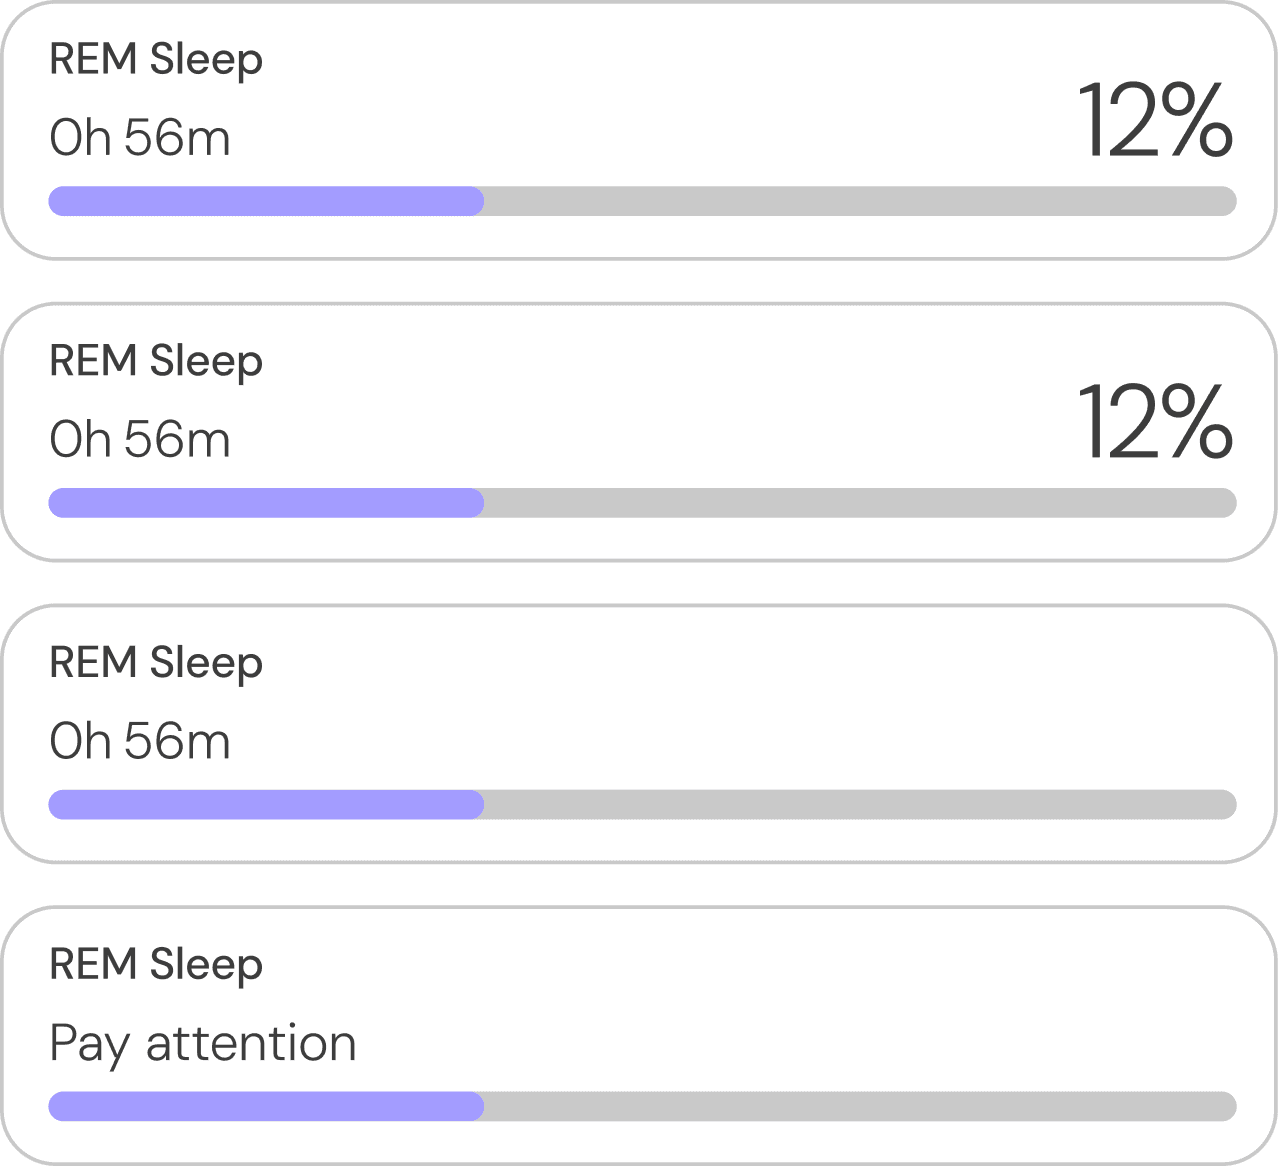The width and height of the screenshot is (1278, 1166).
Task: Select the REM Sleep heading in the second card
Action: pyautogui.click(x=156, y=362)
